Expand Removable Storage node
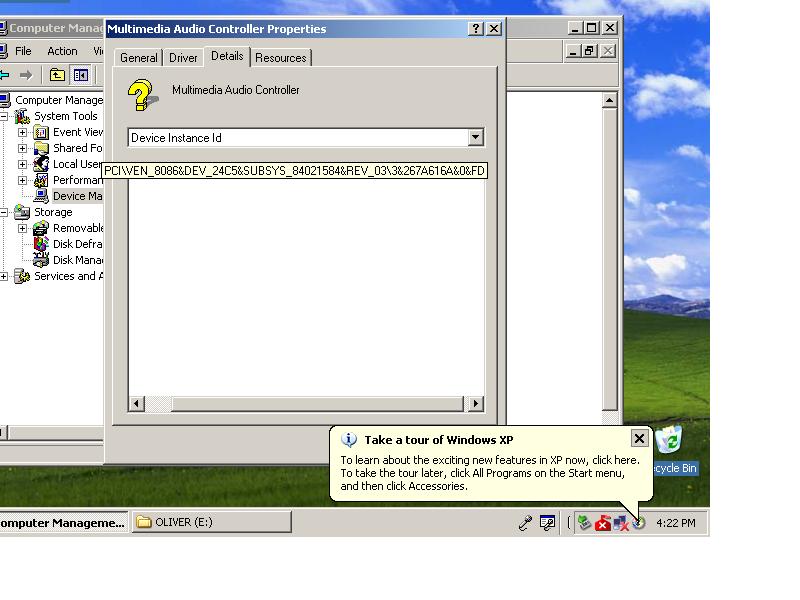This screenshot has width=800, height=600. (22, 228)
